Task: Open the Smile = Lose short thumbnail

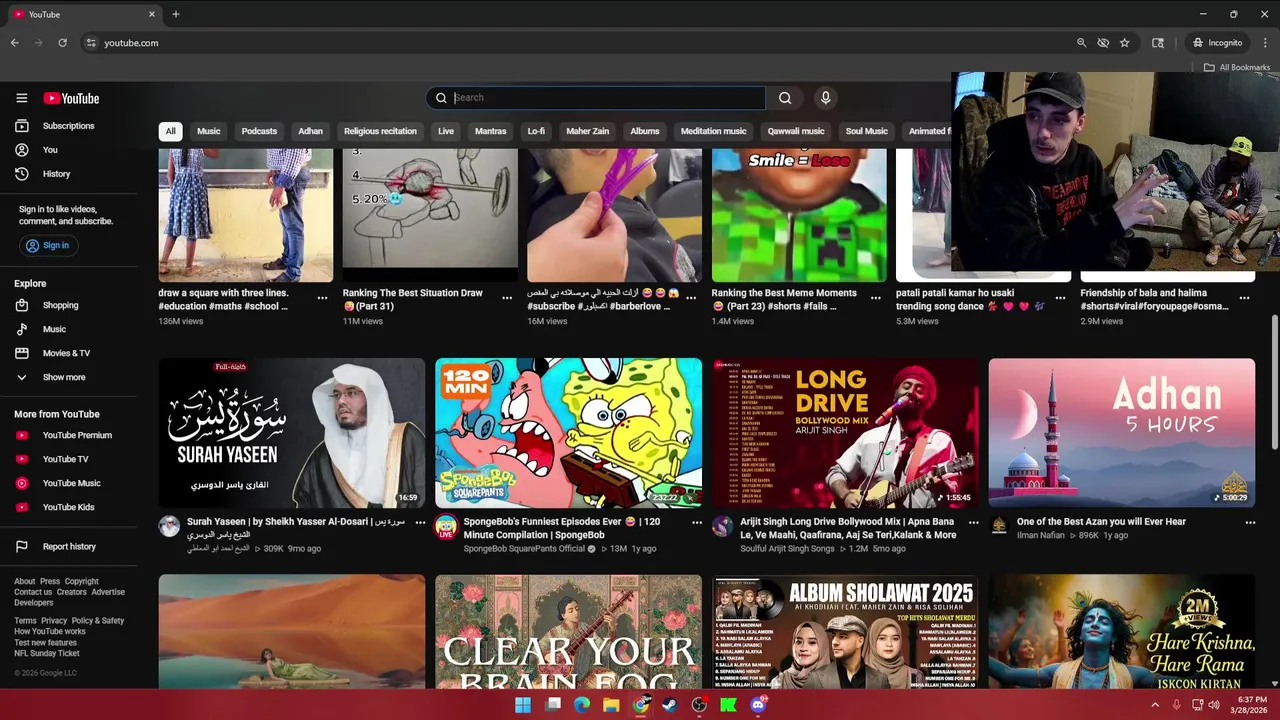Action: [799, 215]
